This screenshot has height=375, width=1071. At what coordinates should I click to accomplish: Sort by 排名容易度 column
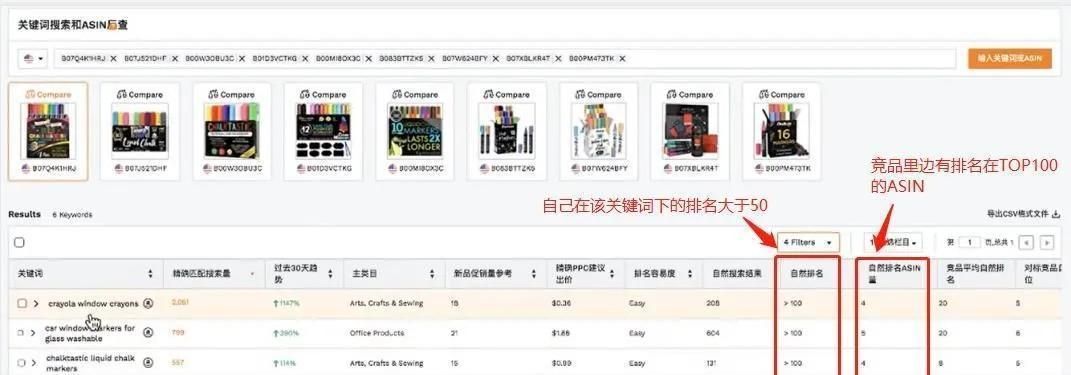(690, 274)
